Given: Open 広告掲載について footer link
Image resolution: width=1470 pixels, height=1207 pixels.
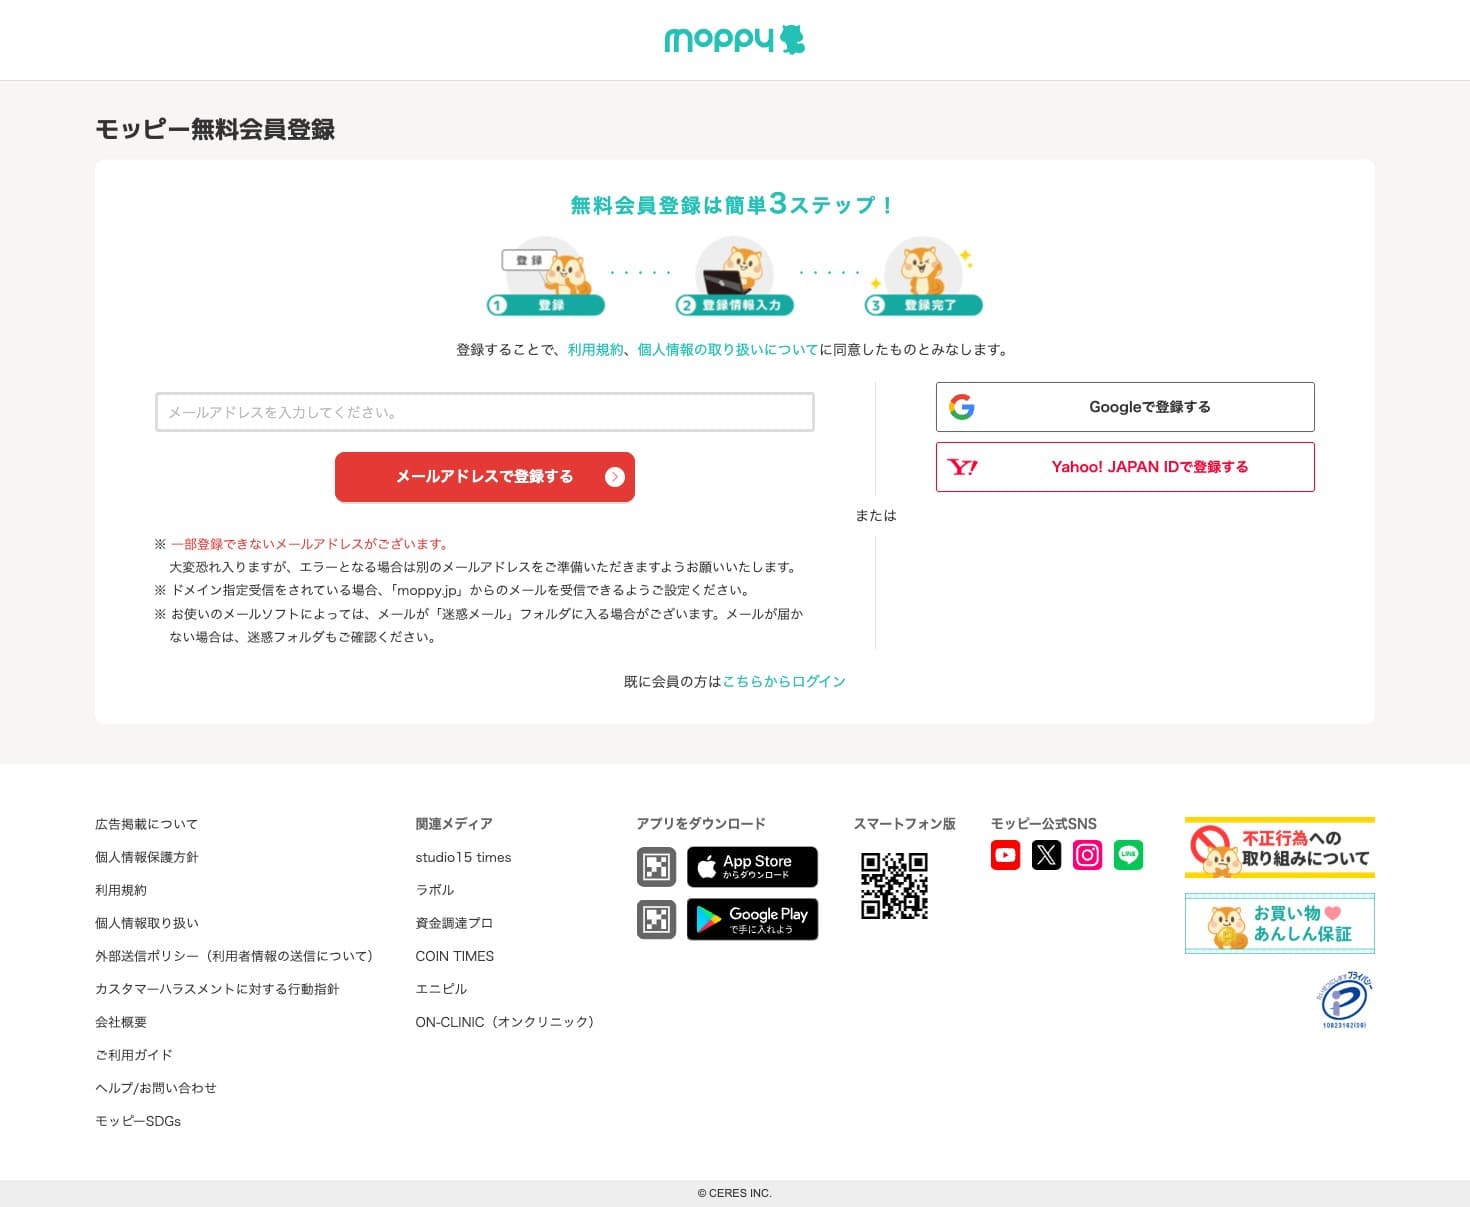Looking at the screenshot, I should (146, 824).
